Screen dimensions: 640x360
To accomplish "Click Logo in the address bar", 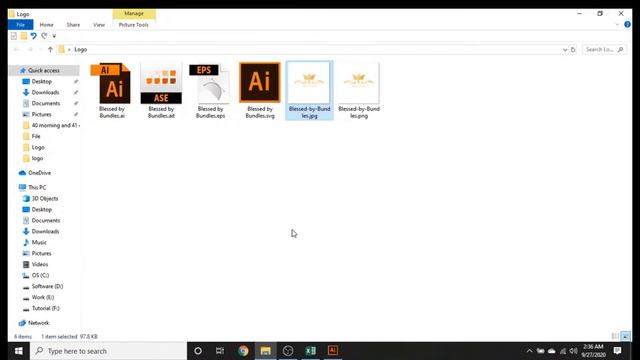I will pyautogui.click(x=80, y=49).
